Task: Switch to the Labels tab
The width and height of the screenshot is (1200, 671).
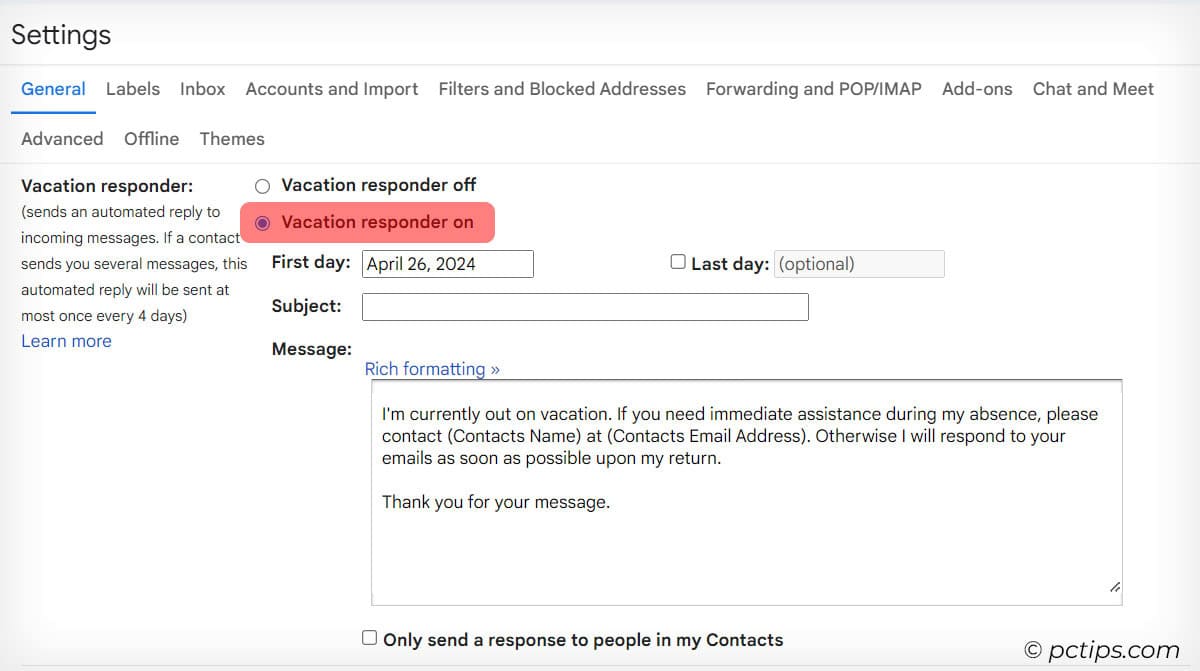Action: coord(132,89)
